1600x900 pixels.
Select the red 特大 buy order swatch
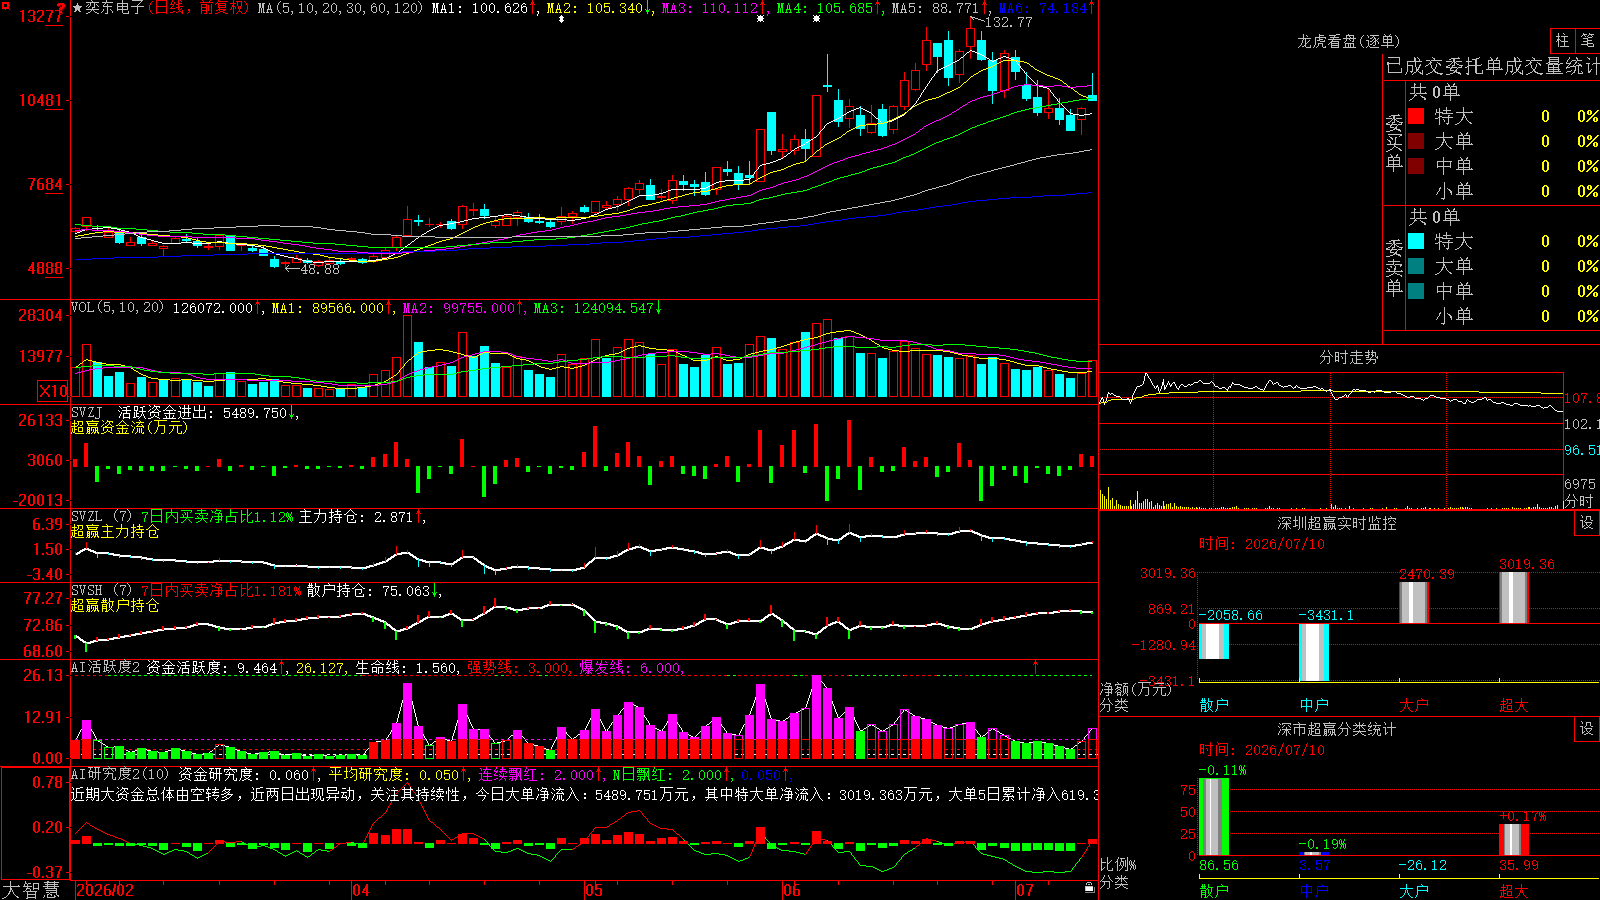[x=1416, y=116]
